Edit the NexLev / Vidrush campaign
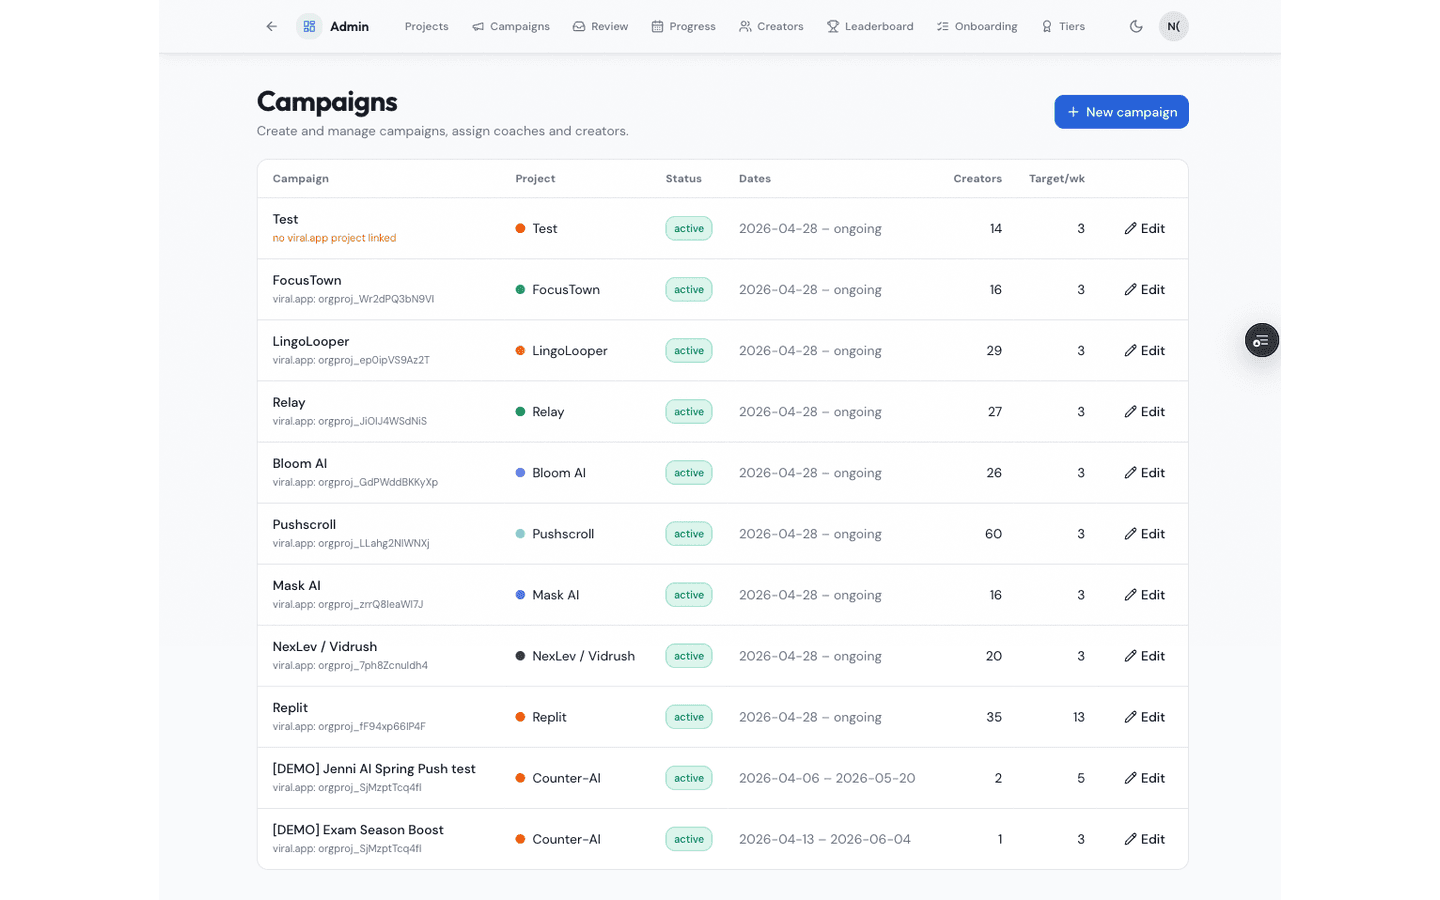 click(1144, 656)
